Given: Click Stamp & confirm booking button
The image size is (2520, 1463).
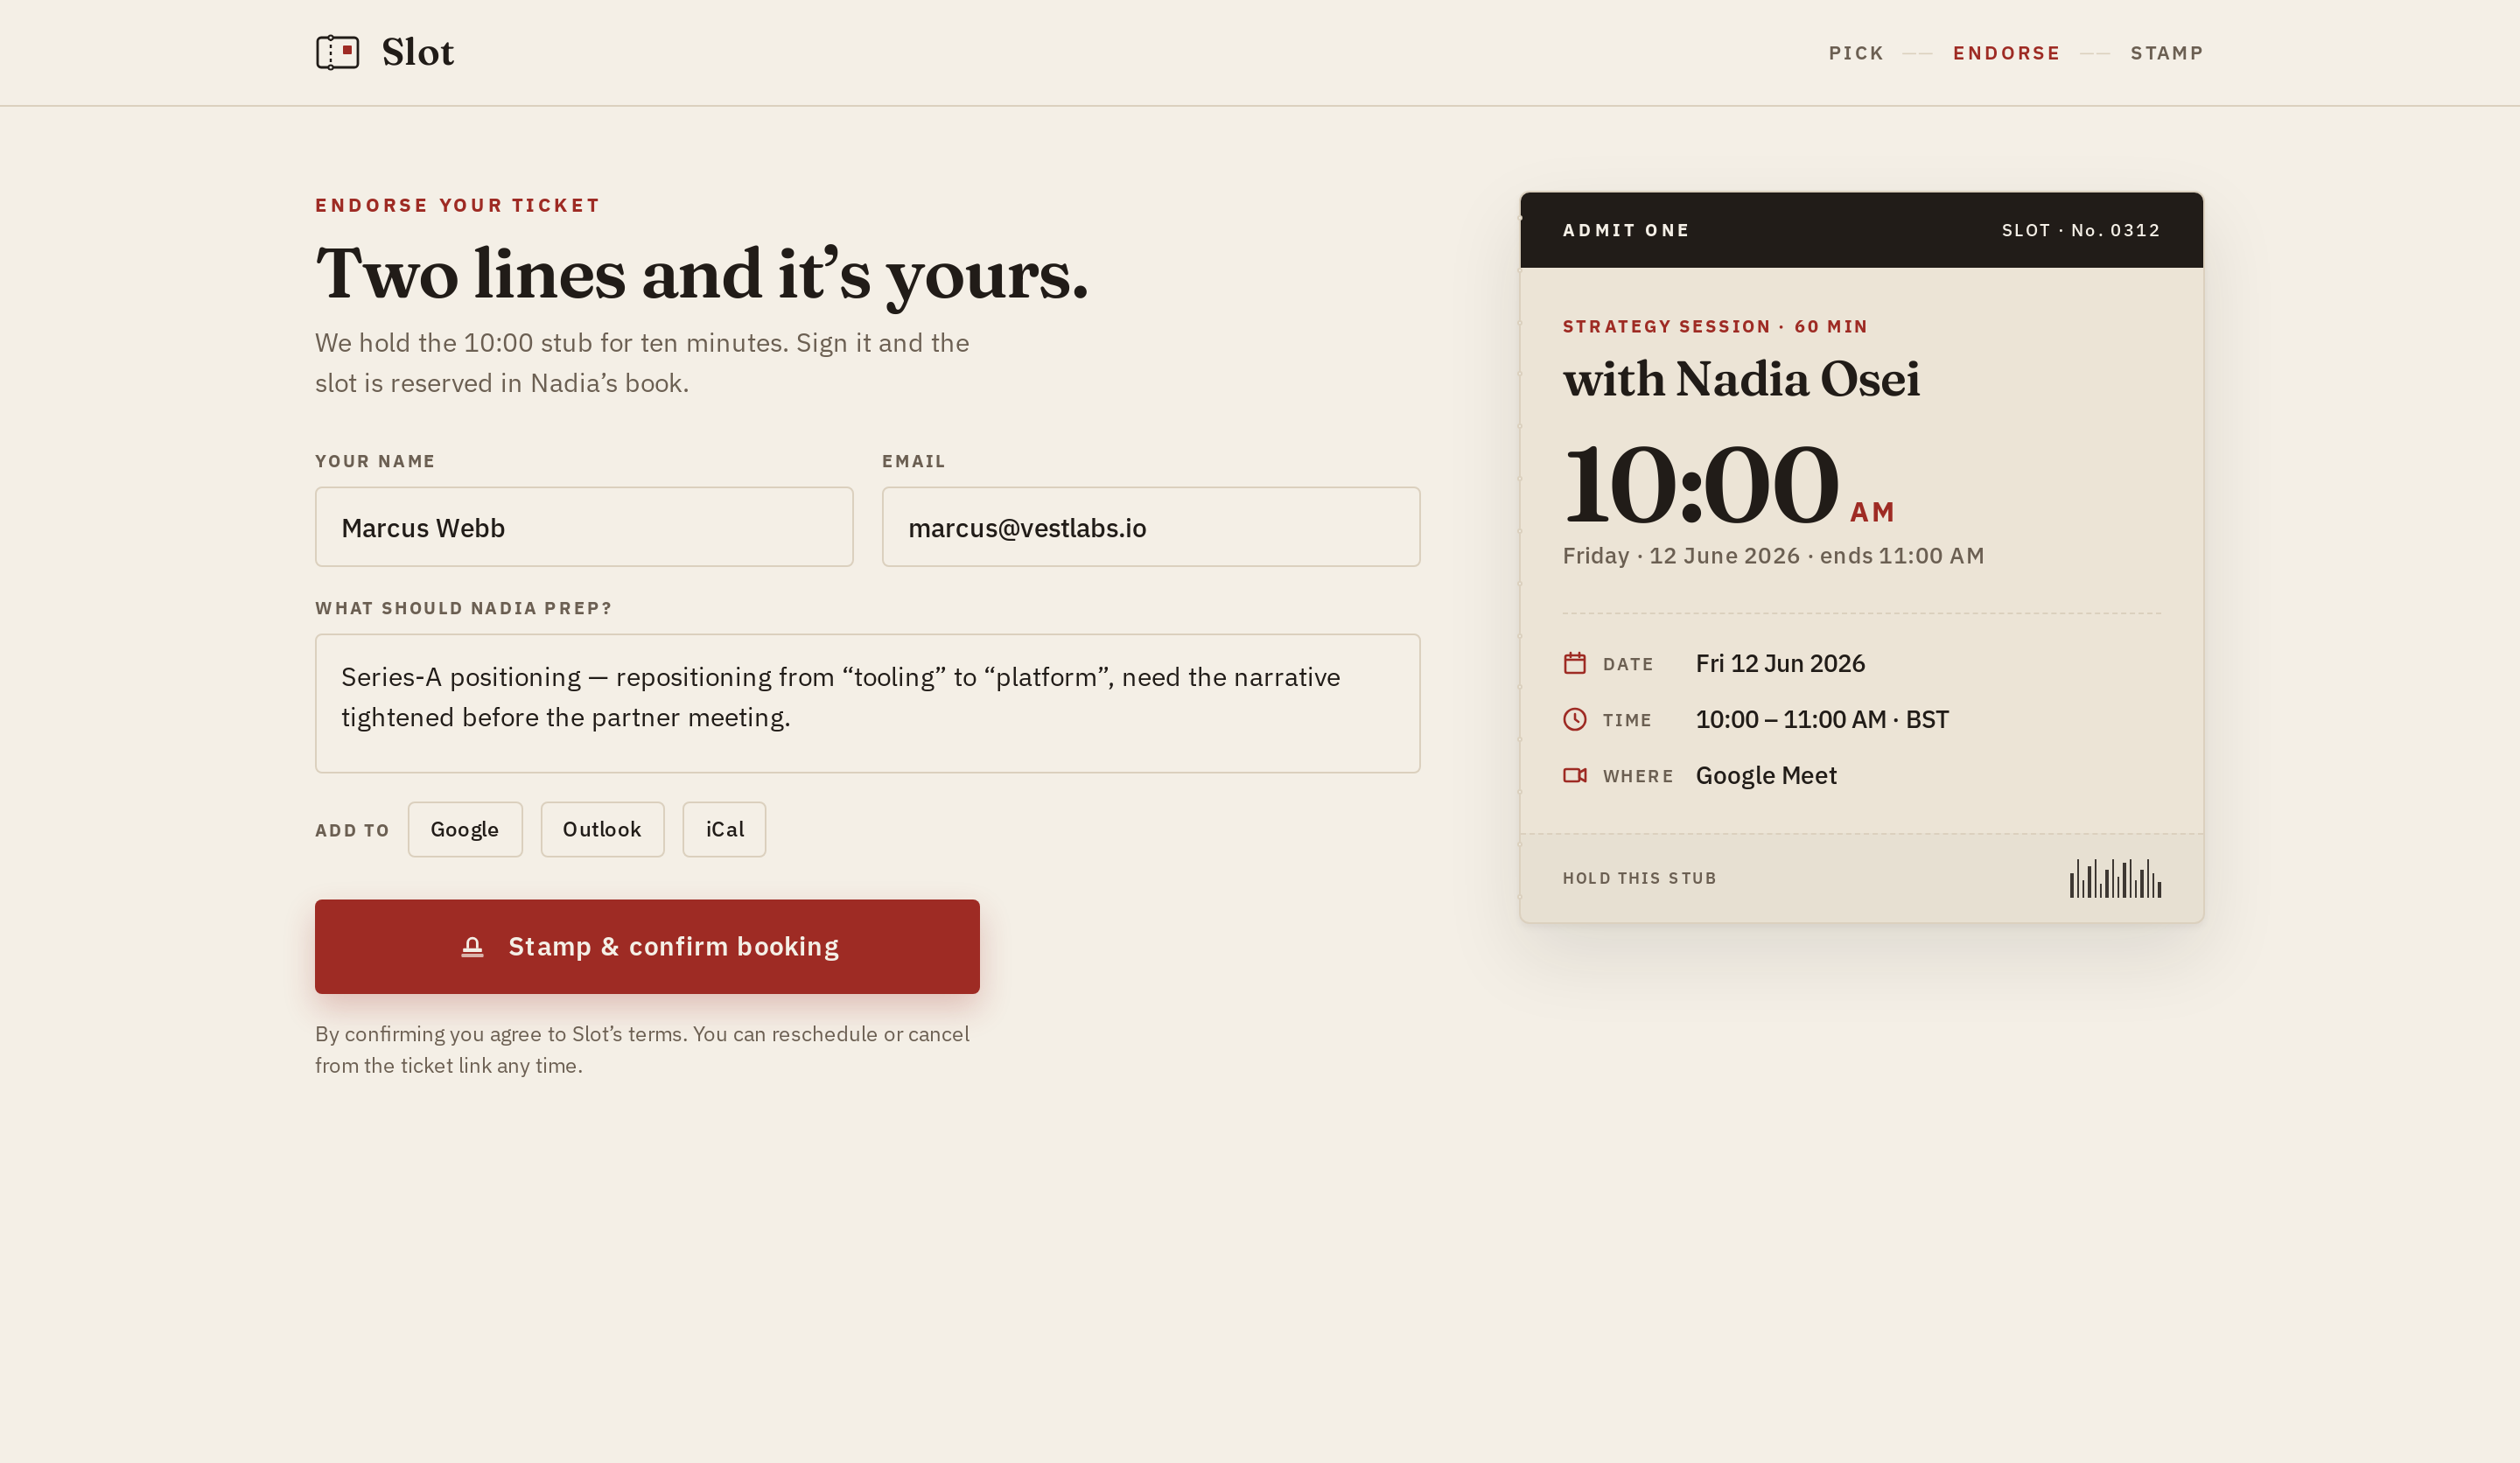Looking at the screenshot, I should [x=647, y=946].
